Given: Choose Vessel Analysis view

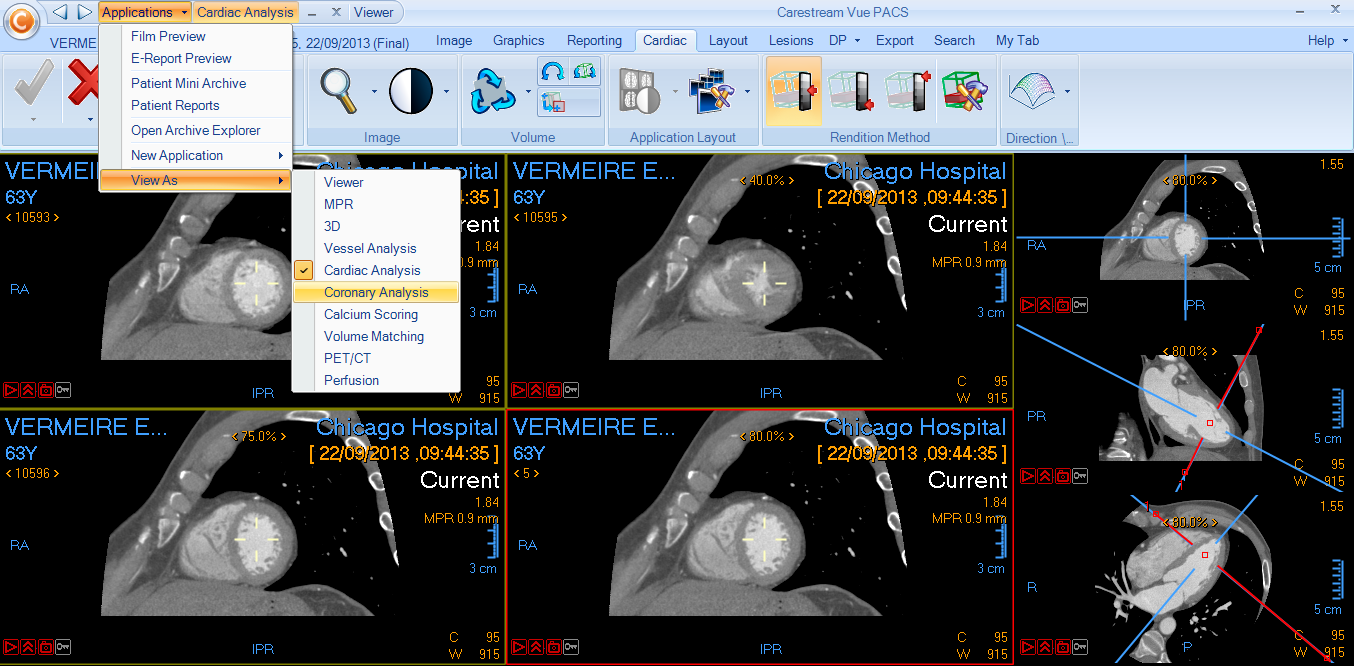Looking at the screenshot, I should tap(376, 248).
